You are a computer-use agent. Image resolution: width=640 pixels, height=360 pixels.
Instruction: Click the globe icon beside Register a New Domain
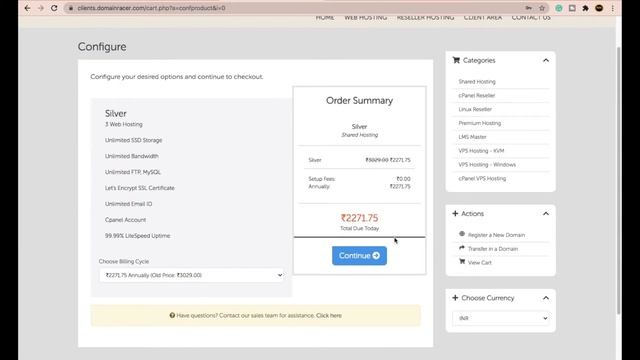[462, 234]
